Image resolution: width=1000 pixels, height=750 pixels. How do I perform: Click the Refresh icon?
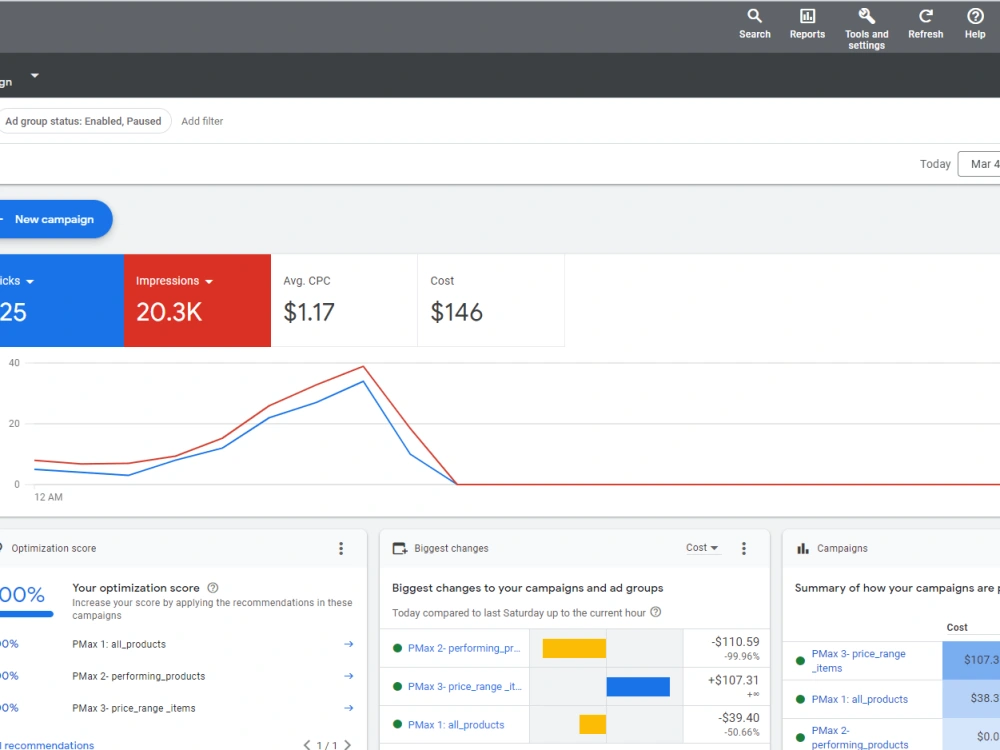pos(925,17)
